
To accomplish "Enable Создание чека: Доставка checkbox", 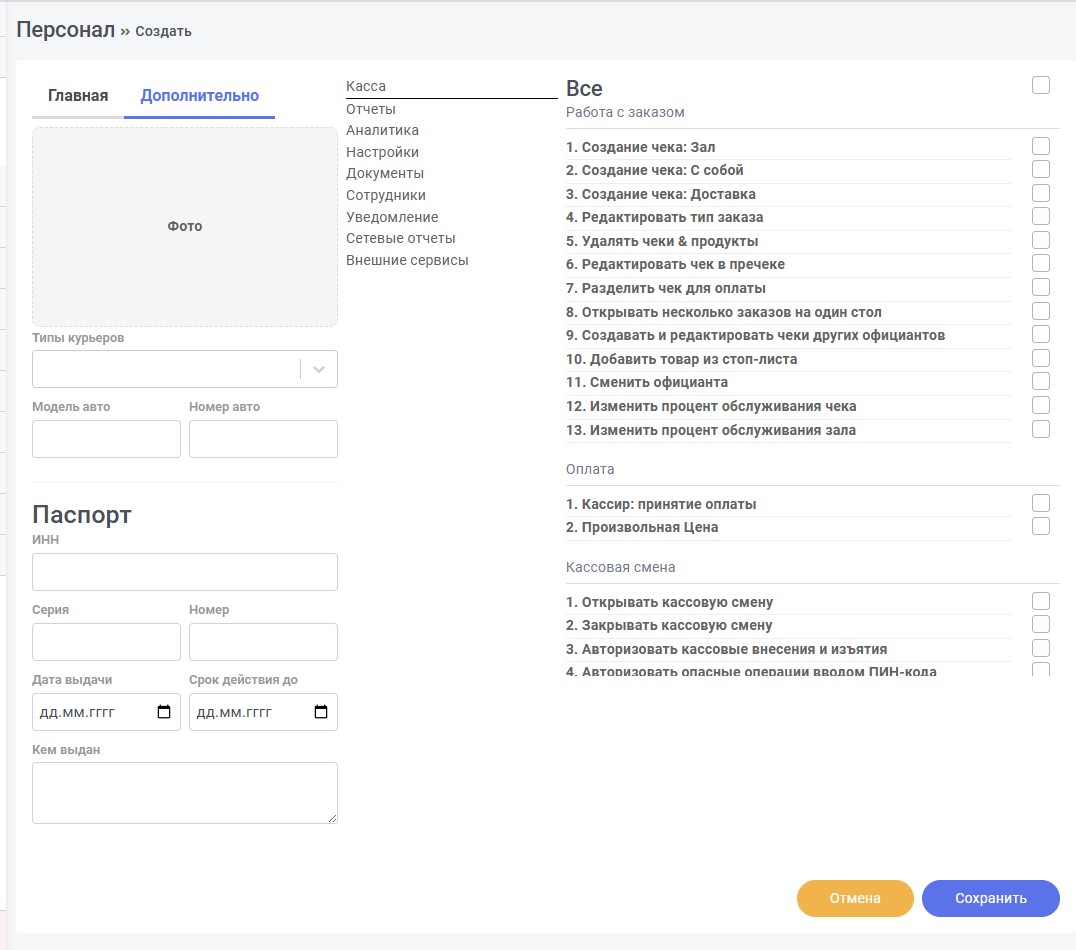I will point(1041,194).
